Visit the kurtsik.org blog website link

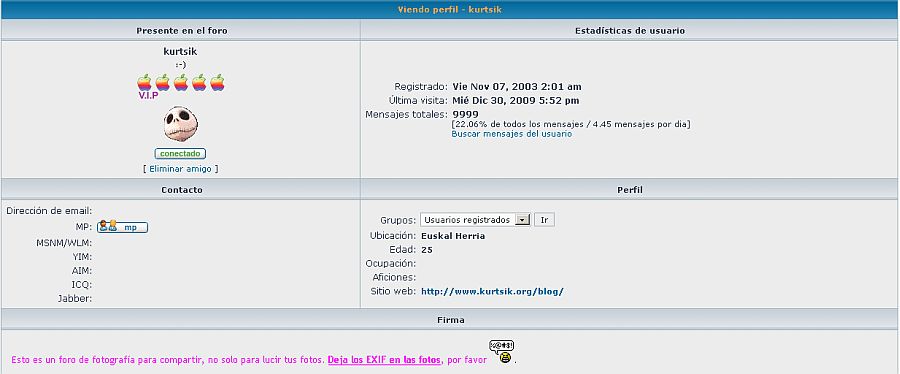492,291
